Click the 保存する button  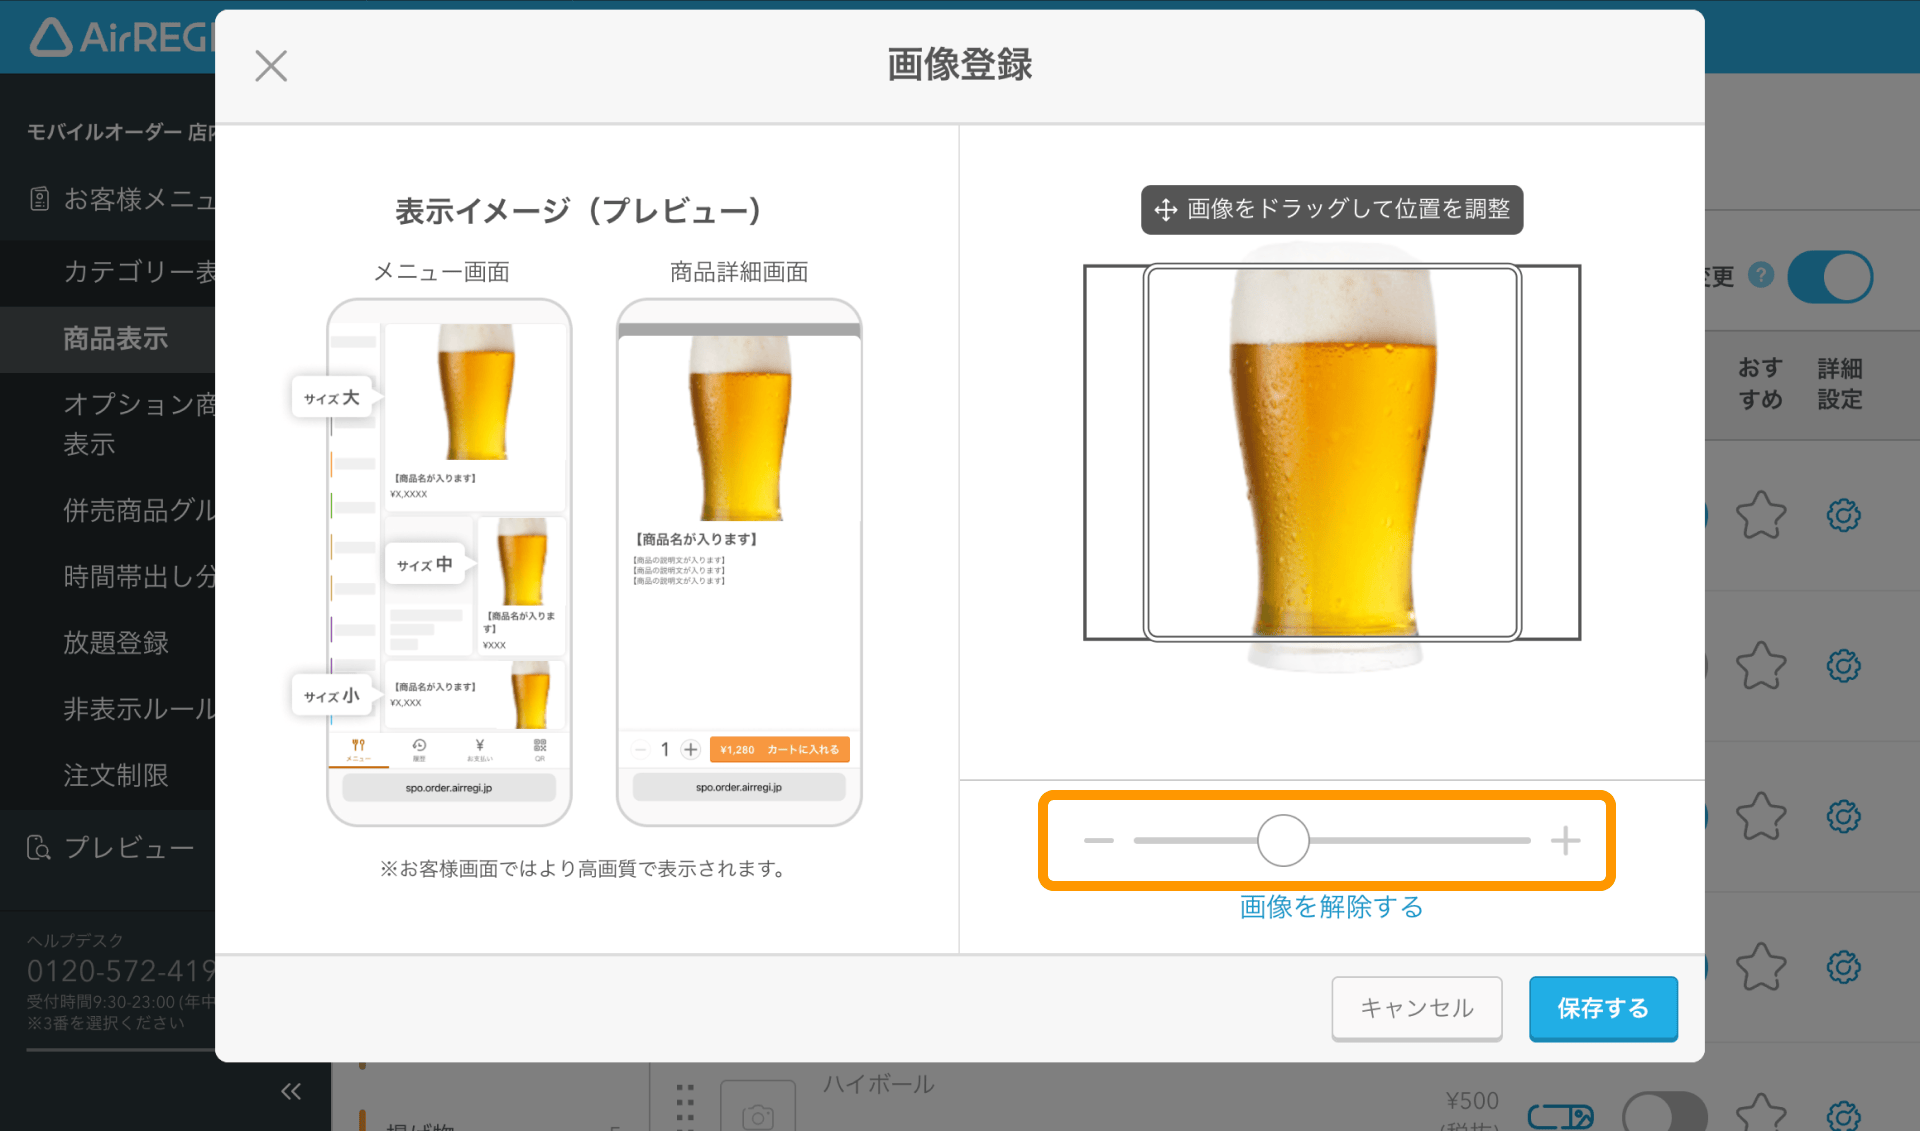click(1603, 1008)
